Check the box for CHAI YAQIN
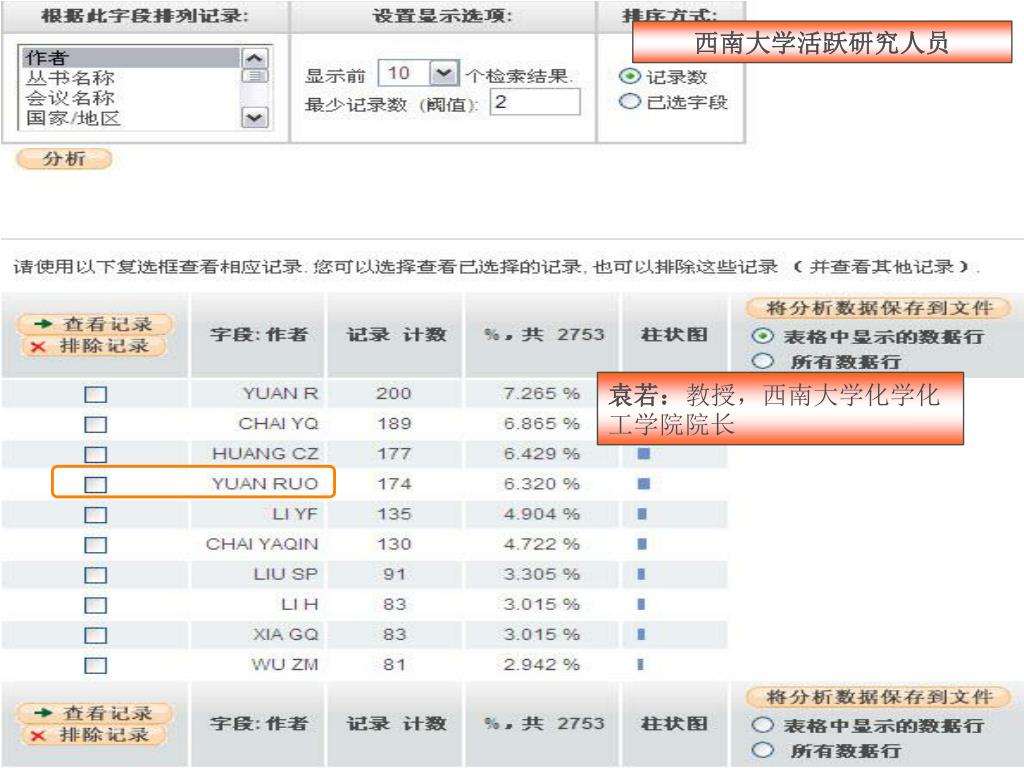 [x=95, y=545]
